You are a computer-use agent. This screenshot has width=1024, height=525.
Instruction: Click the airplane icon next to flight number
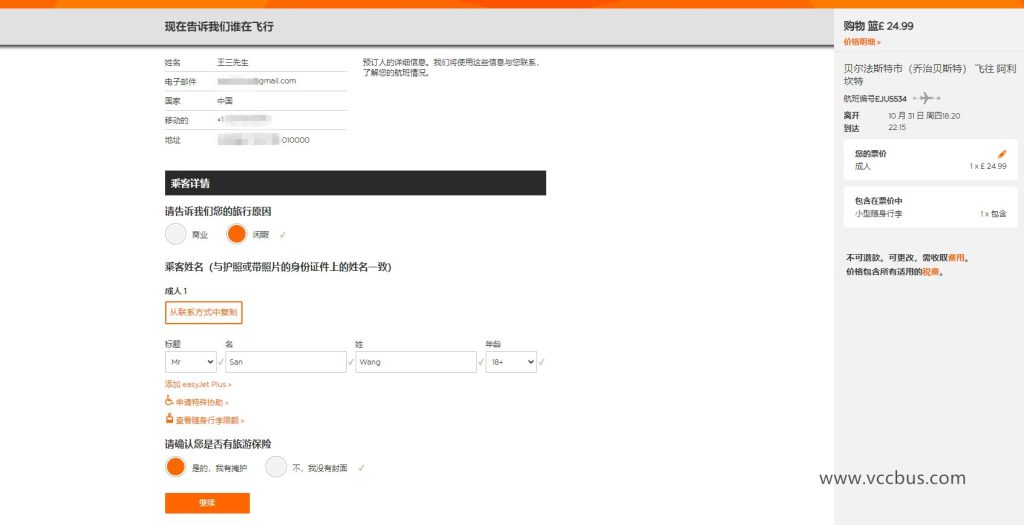927,98
